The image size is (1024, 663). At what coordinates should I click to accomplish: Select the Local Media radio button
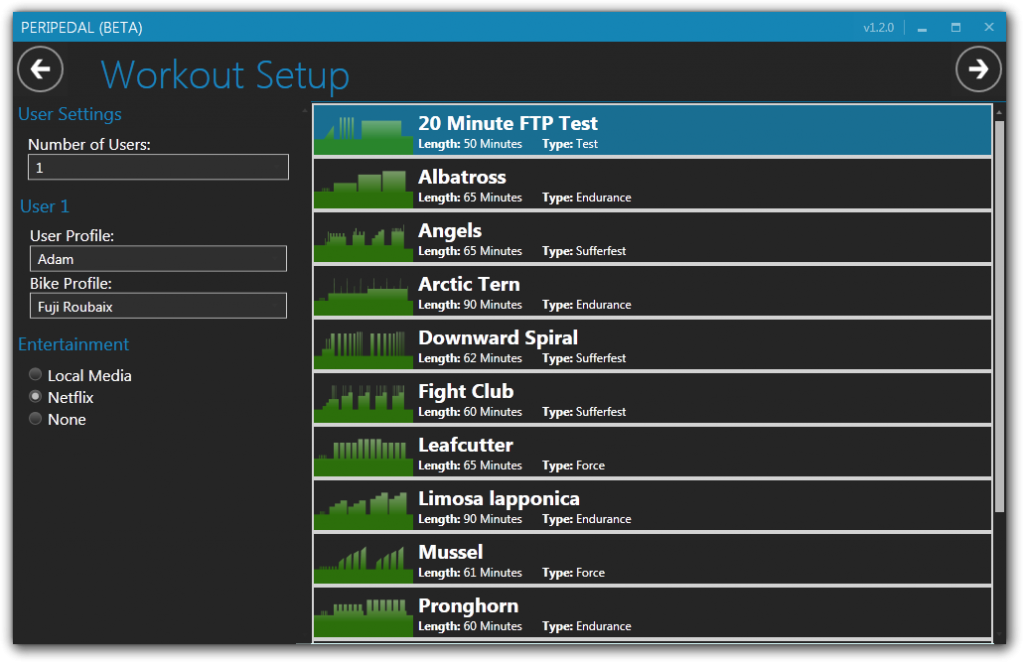pyautogui.click(x=36, y=375)
